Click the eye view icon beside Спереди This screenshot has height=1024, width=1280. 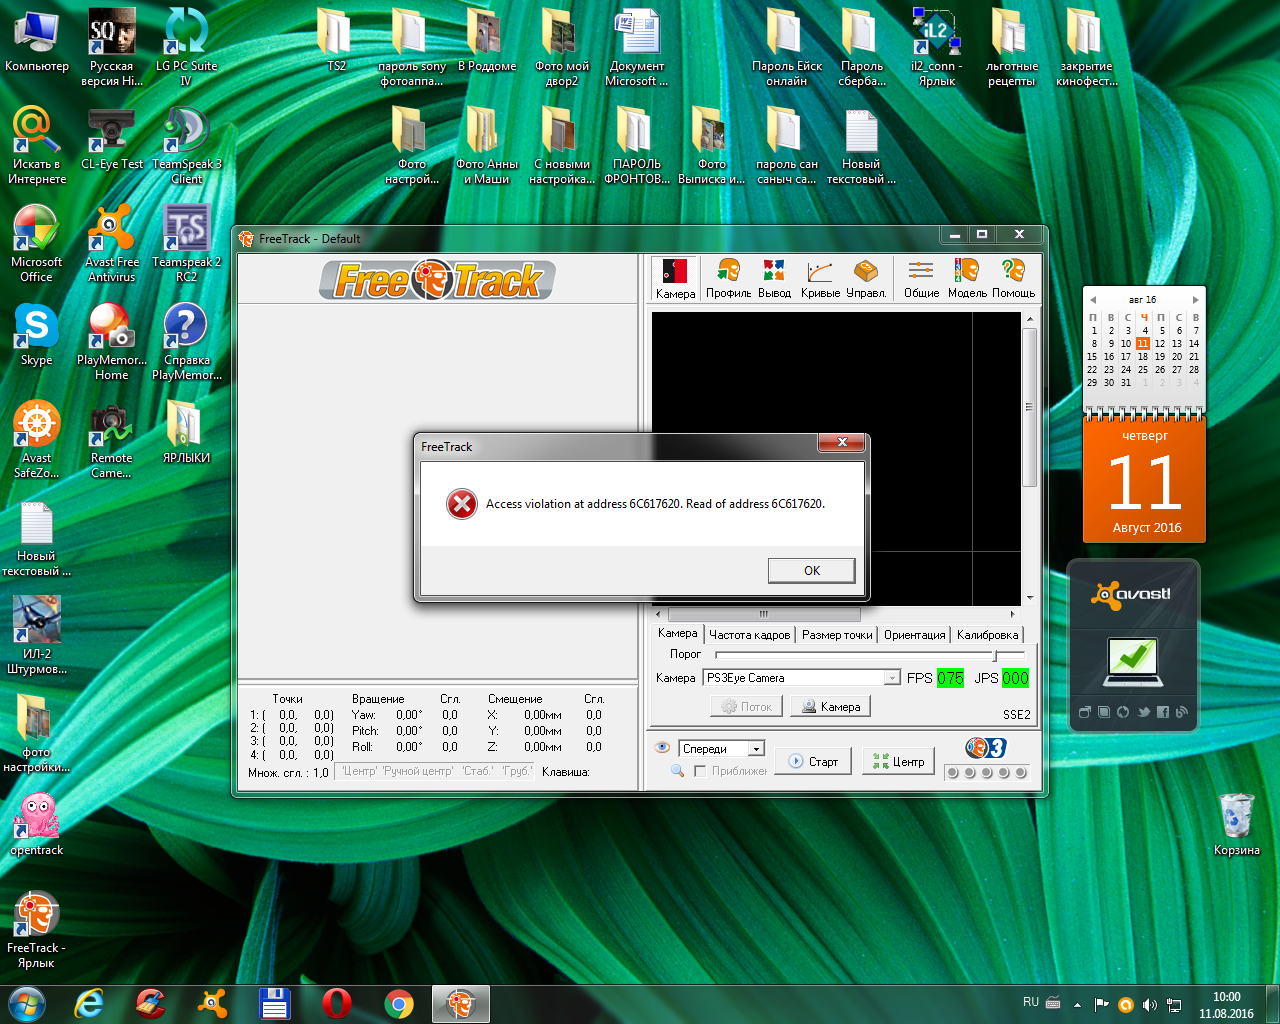661,748
